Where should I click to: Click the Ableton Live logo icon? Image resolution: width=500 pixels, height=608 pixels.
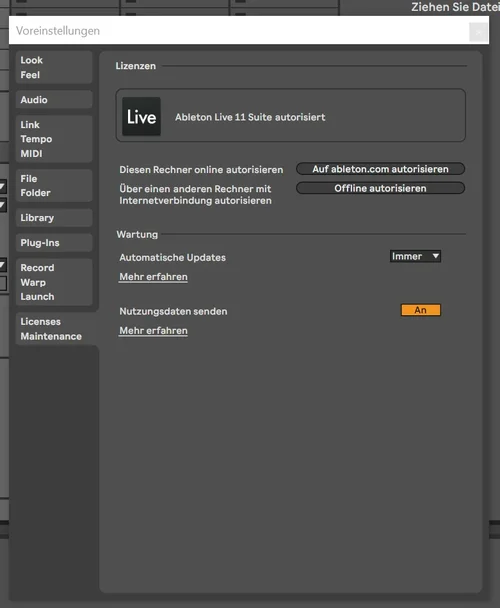141,116
